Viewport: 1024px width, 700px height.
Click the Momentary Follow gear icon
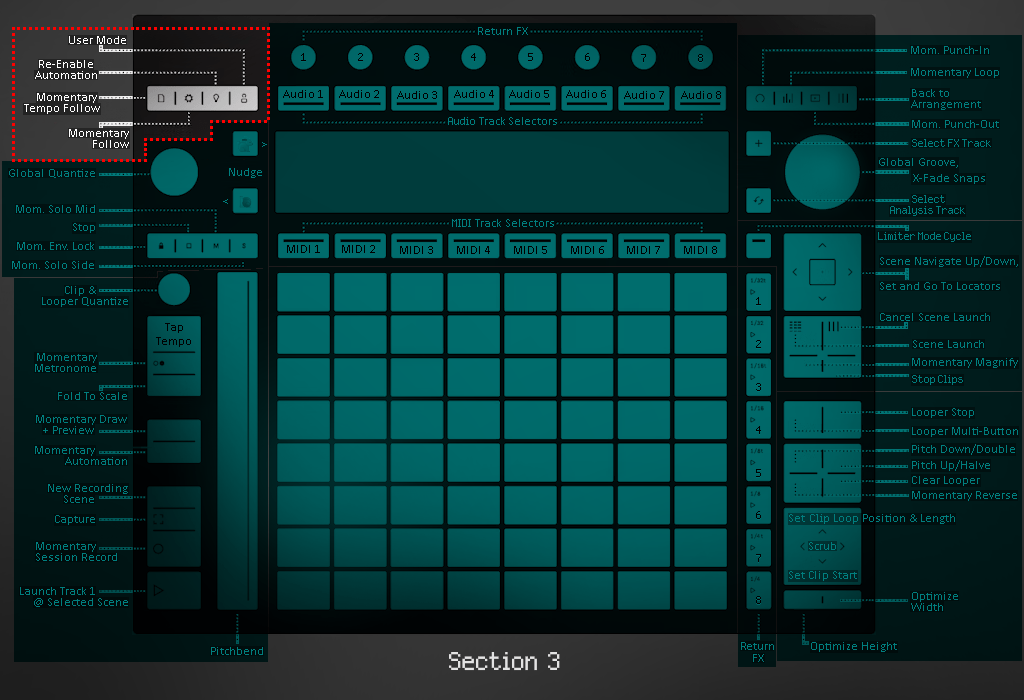click(x=189, y=98)
